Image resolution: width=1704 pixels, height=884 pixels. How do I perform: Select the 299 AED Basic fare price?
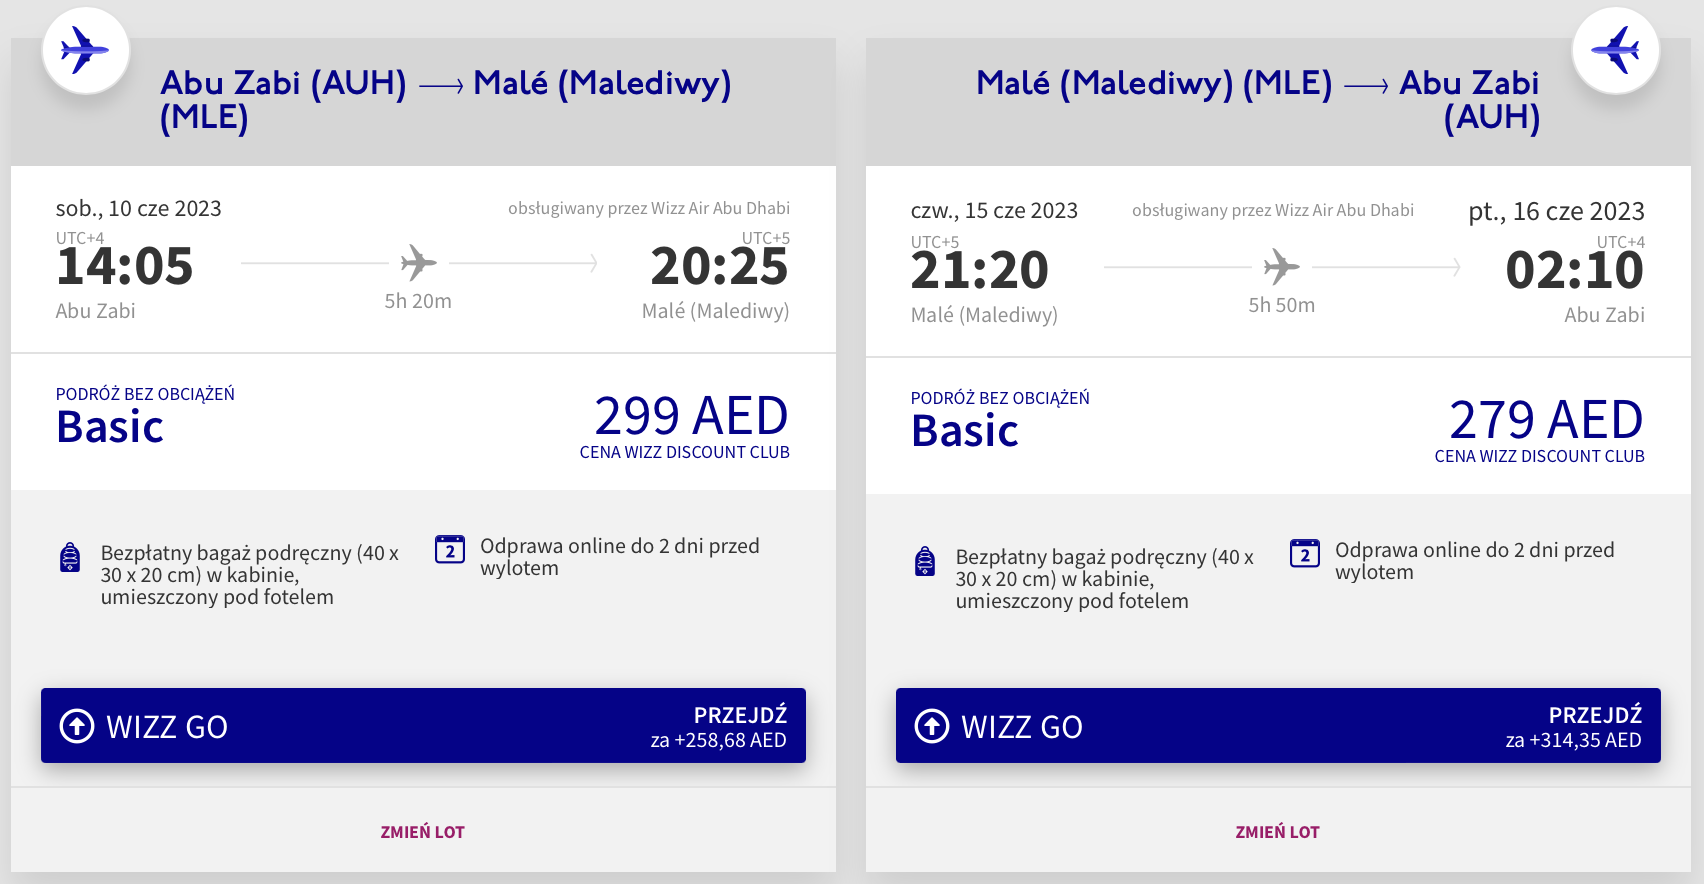[691, 416]
